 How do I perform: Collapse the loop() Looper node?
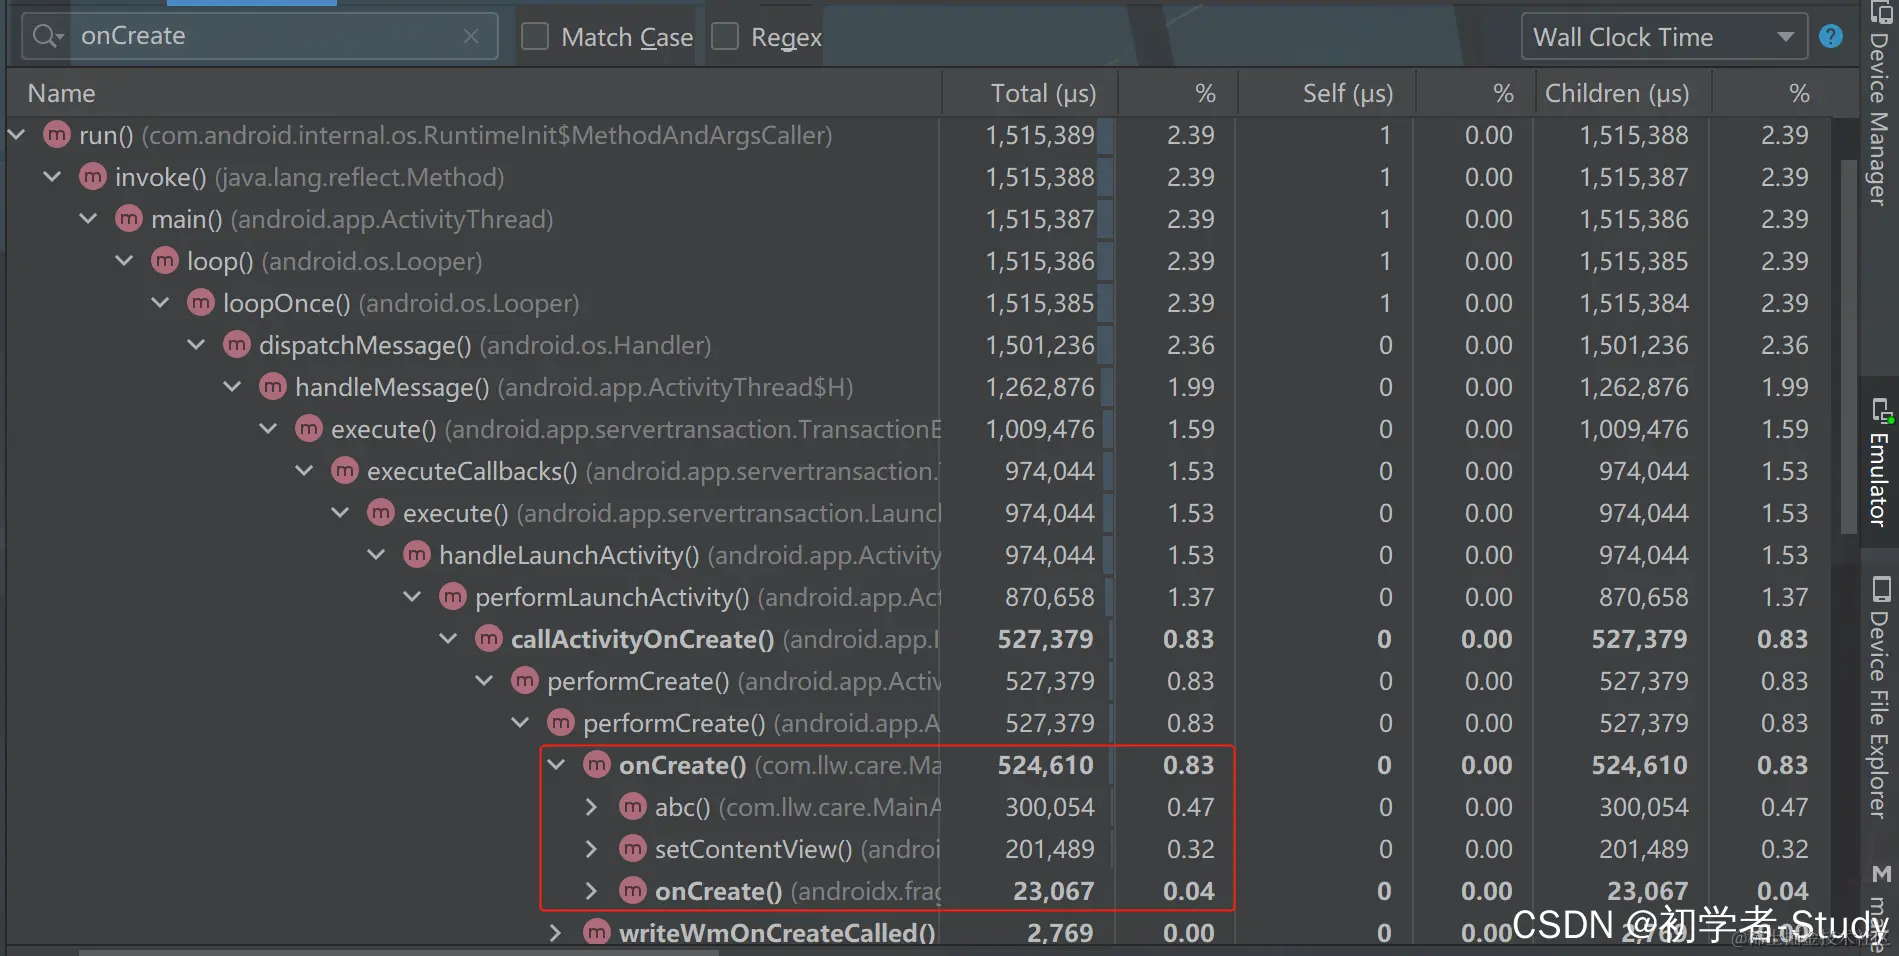[x=125, y=260]
